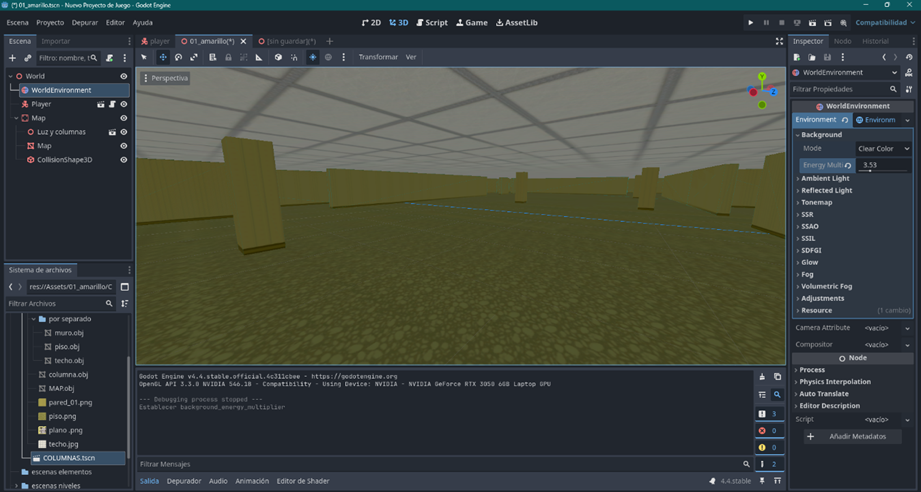Switch to the Nodo tab
The height and width of the screenshot is (492, 921).
click(x=842, y=41)
